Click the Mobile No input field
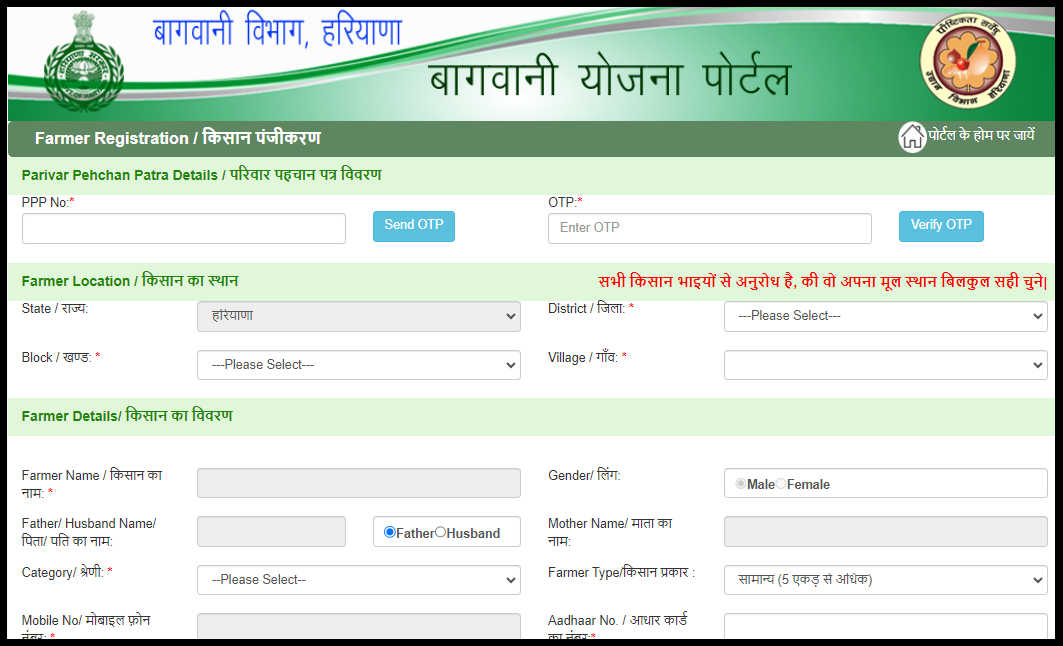Image resolution: width=1063 pixels, height=646 pixels. point(359,626)
